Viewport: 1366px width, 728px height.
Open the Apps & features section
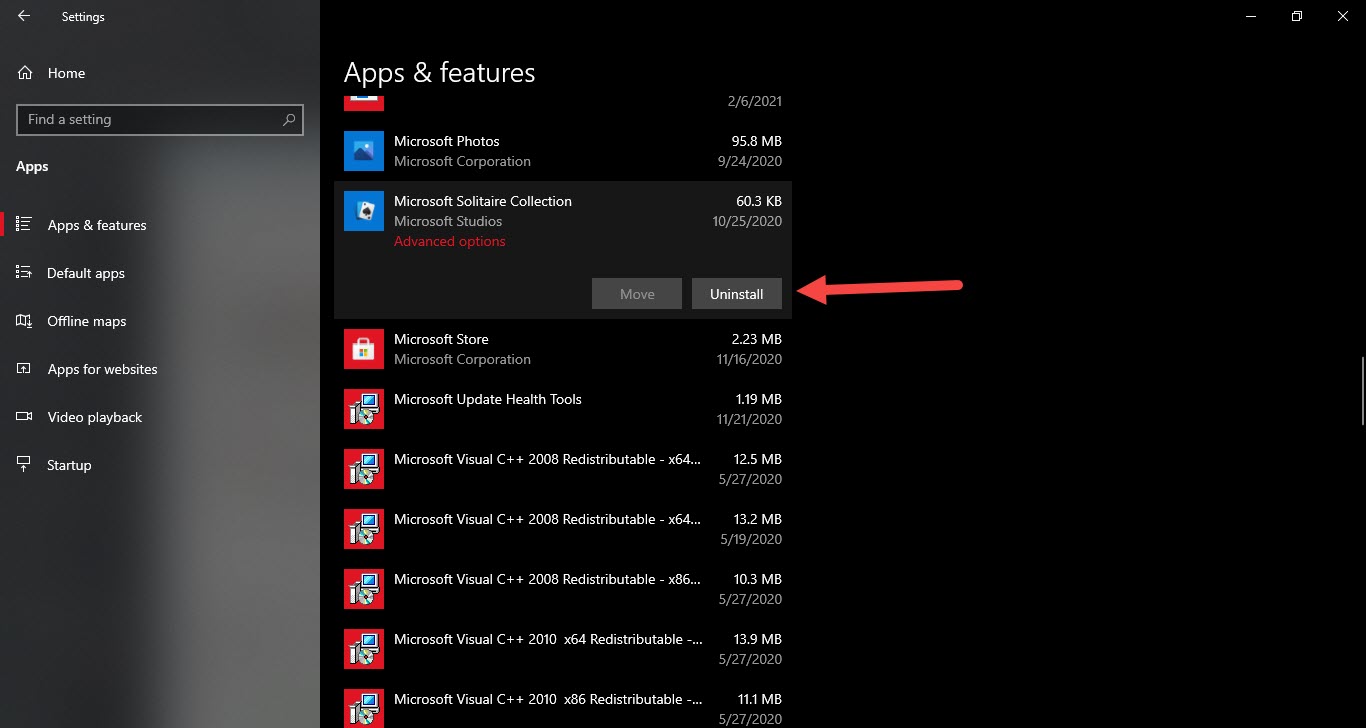[x=97, y=225]
